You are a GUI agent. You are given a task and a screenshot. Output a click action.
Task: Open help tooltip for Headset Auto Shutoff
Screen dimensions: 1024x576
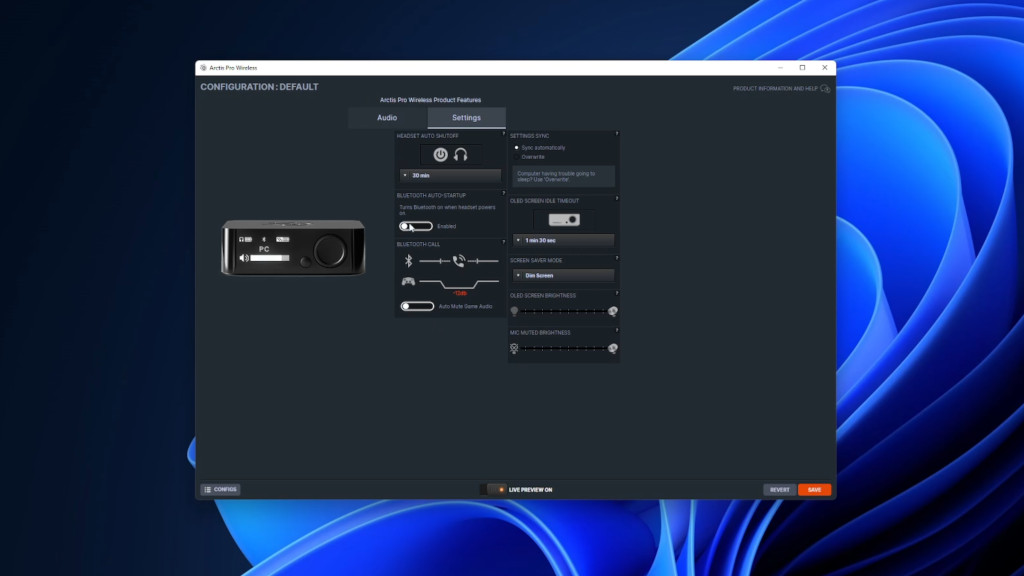pyautogui.click(x=503, y=134)
